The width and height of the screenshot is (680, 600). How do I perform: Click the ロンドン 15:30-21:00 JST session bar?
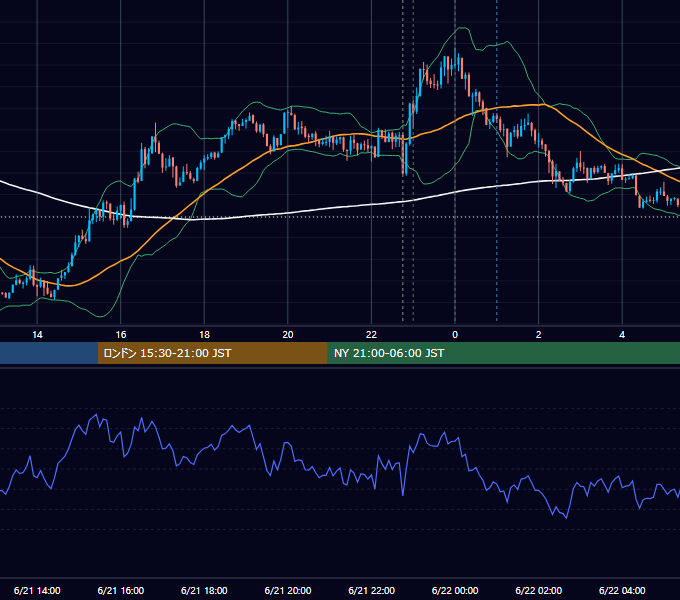point(212,353)
